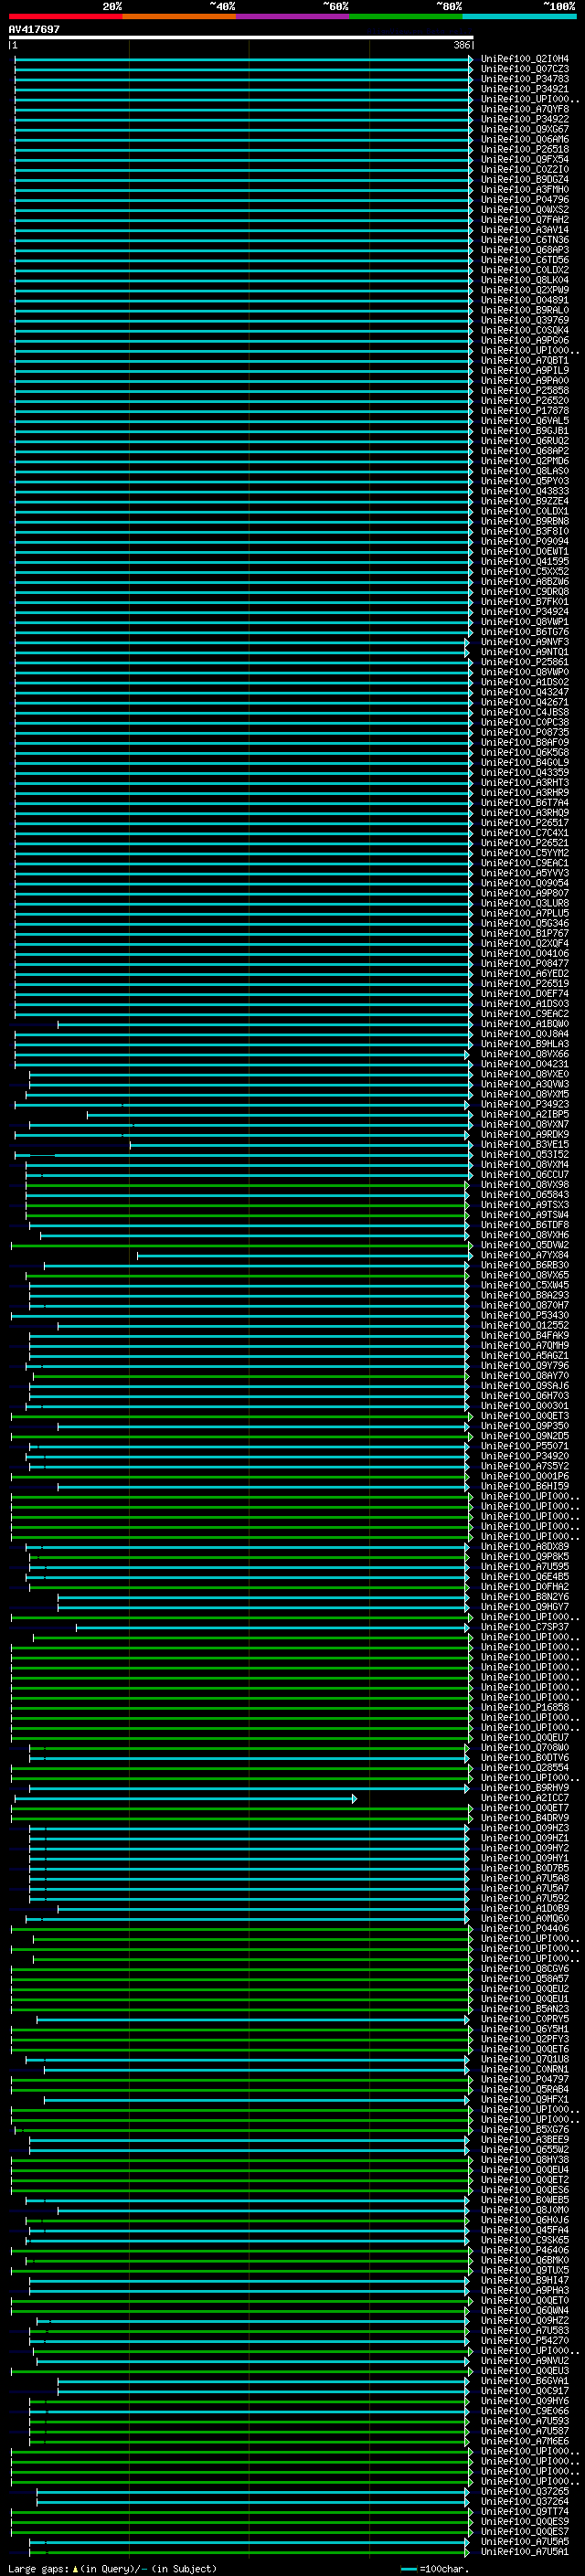Open hit UniRef100_A9TSX3
Screen dimensions: 585x2576
coord(525,1205)
